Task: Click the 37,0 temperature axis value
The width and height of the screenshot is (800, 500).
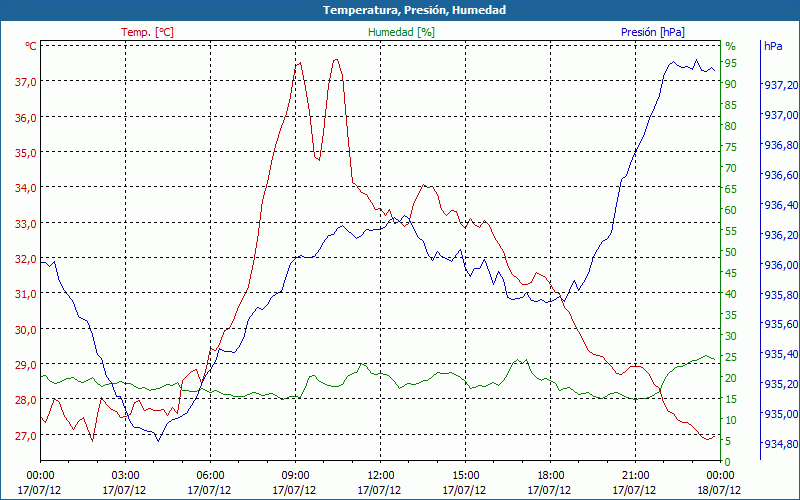Action: [25, 82]
